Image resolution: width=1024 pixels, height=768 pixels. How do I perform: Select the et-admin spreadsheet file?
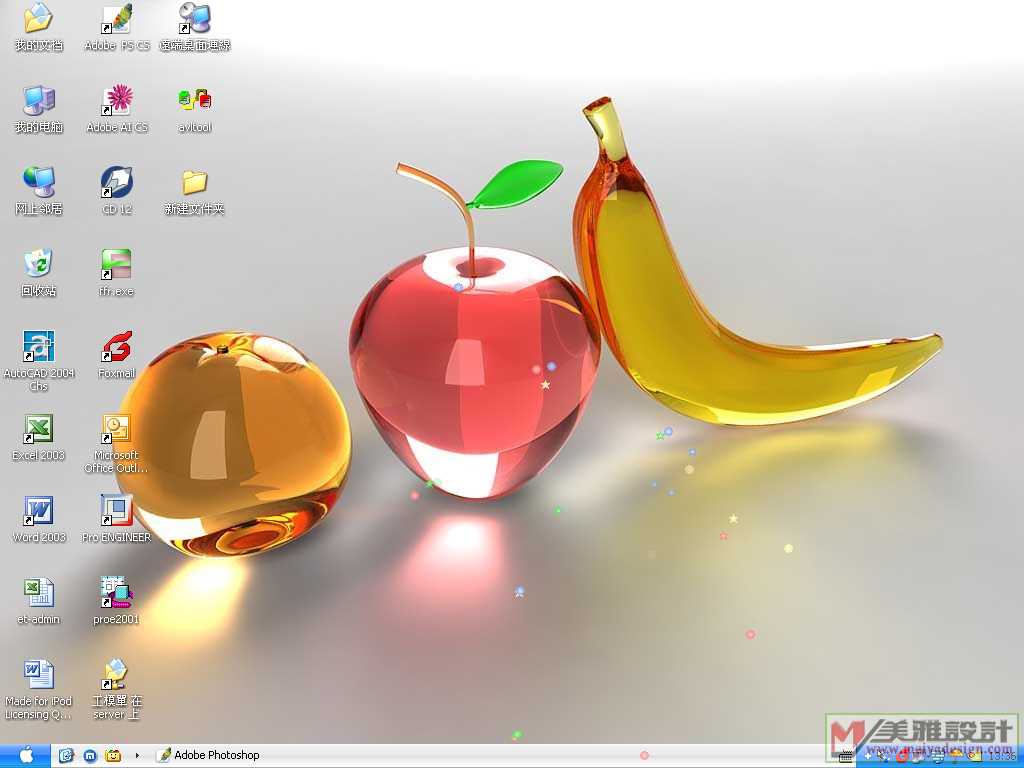point(39,593)
